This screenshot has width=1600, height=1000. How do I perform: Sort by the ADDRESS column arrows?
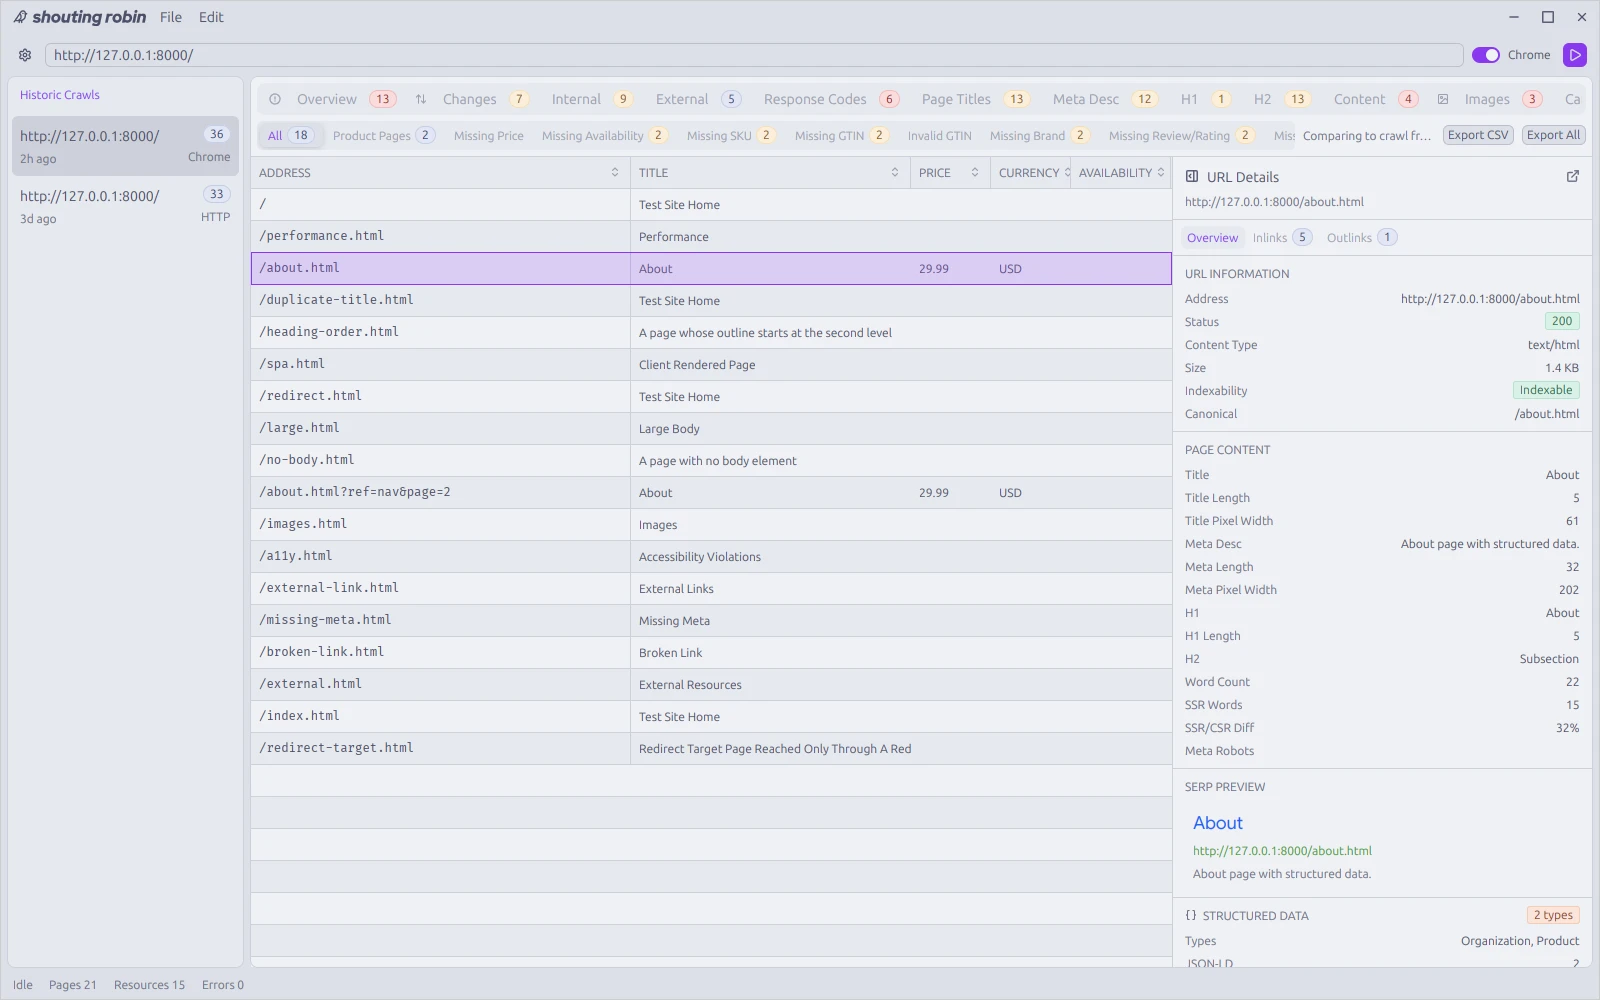pyautogui.click(x=615, y=172)
